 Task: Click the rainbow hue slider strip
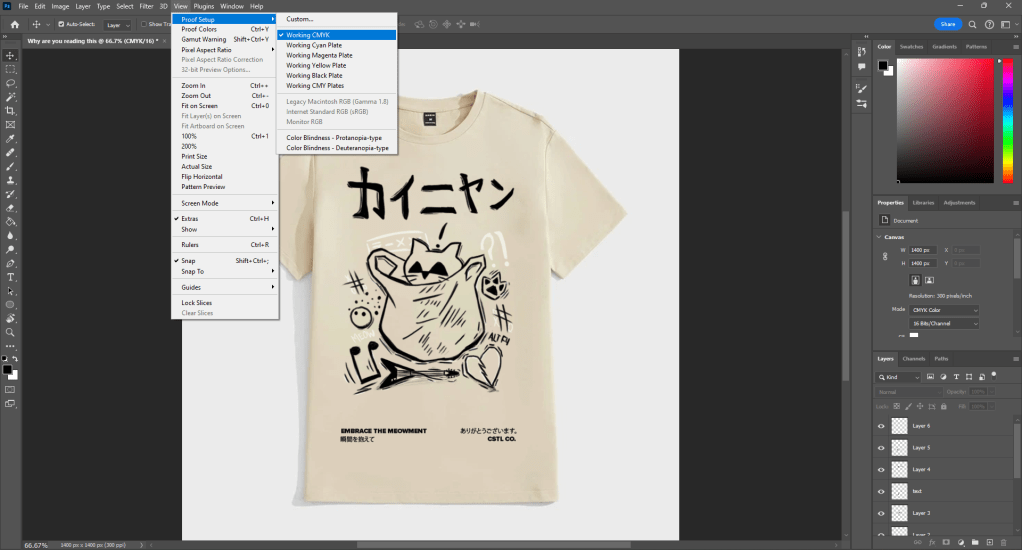coord(1007,120)
